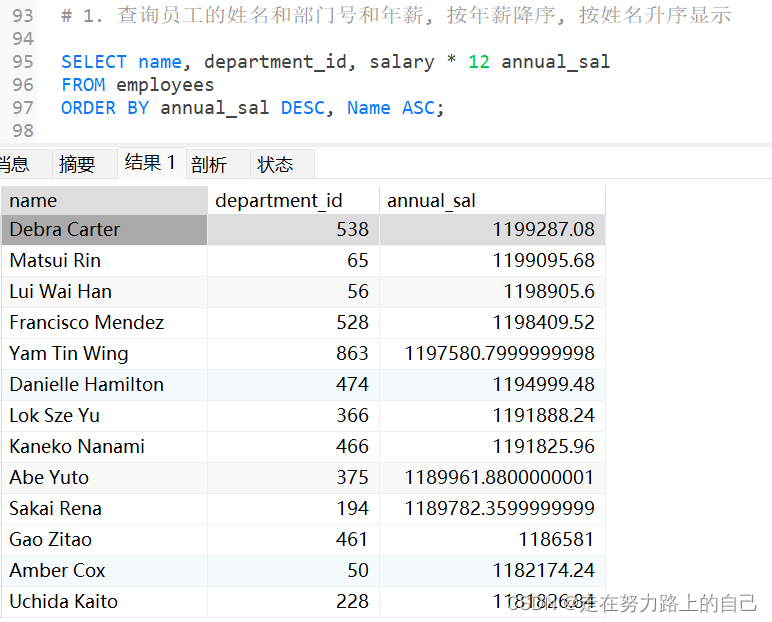The height and width of the screenshot is (622, 772).
Task: Click line number 94 in the gutter
Action: pos(23,39)
